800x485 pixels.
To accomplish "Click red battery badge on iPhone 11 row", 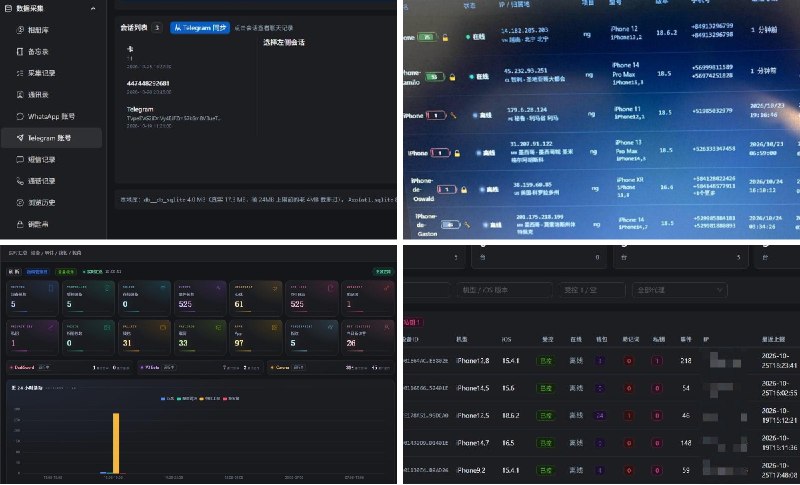I will [x=435, y=115].
